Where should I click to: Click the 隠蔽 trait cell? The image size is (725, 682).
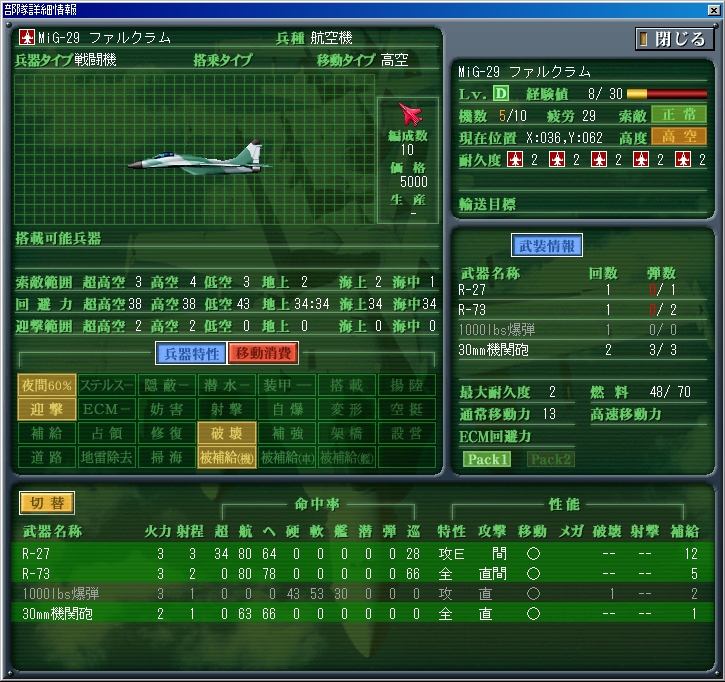pos(166,385)
